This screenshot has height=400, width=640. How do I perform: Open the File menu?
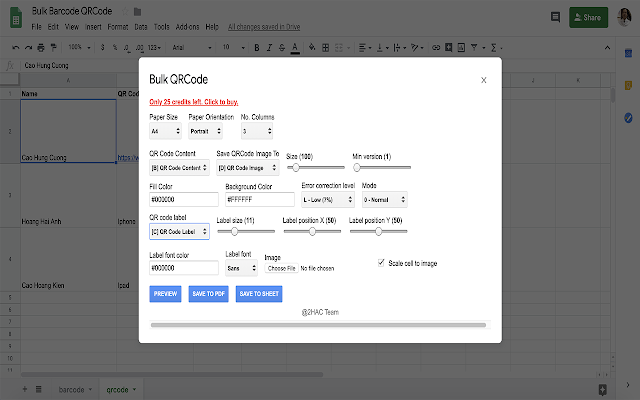tap(36, 27)
